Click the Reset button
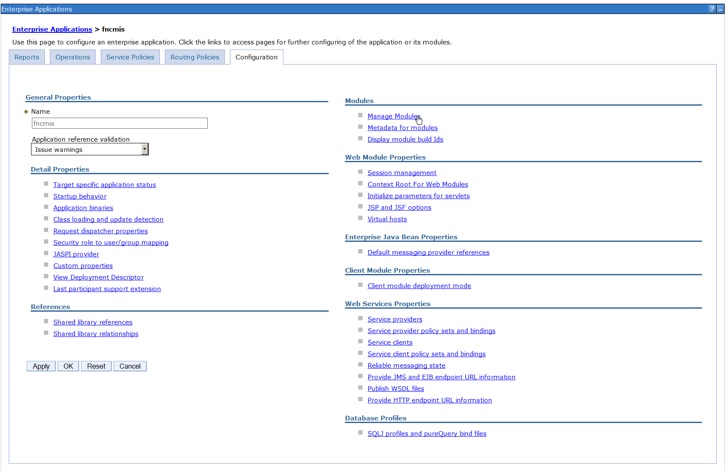Viewport: 727px width, 471px height. click(x=96, y=366)
